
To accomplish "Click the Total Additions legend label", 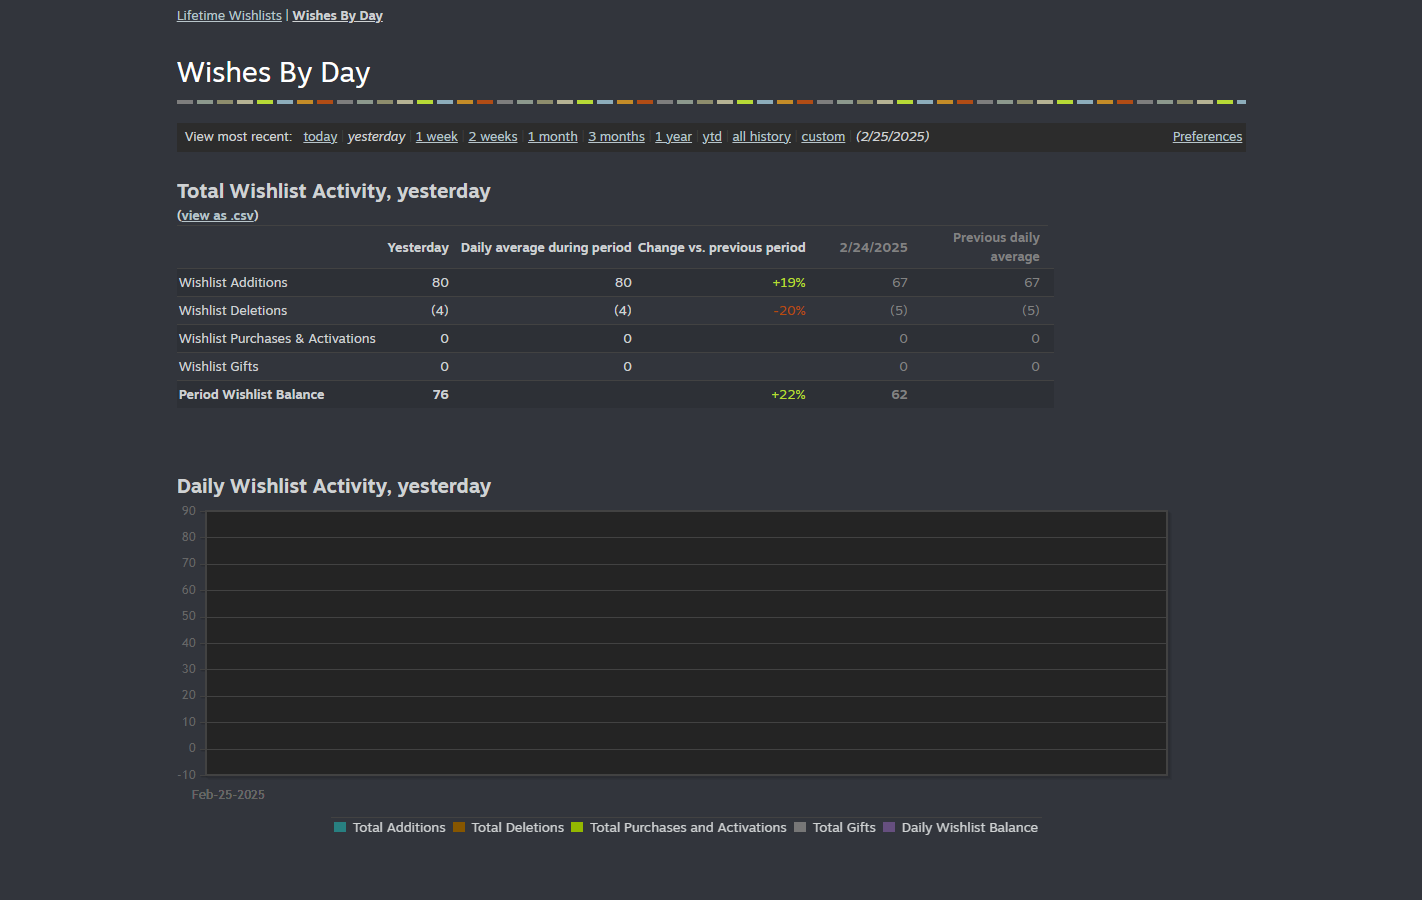I will [x=399, y=827].
